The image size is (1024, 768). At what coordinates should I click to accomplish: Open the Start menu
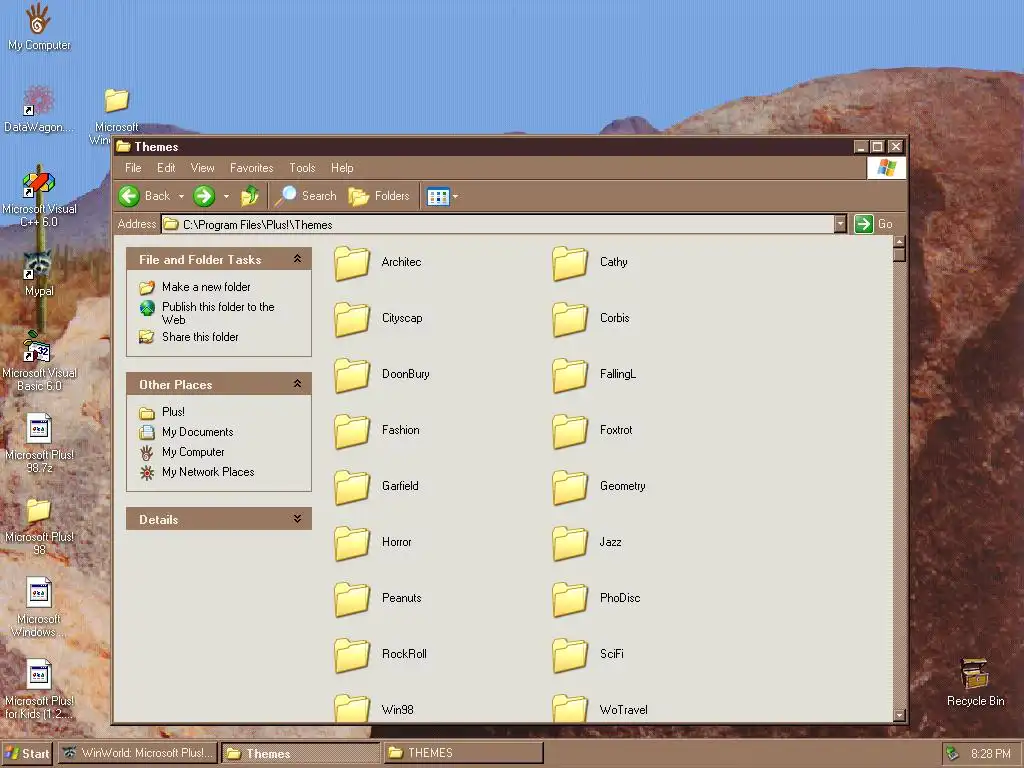(27, 753)
